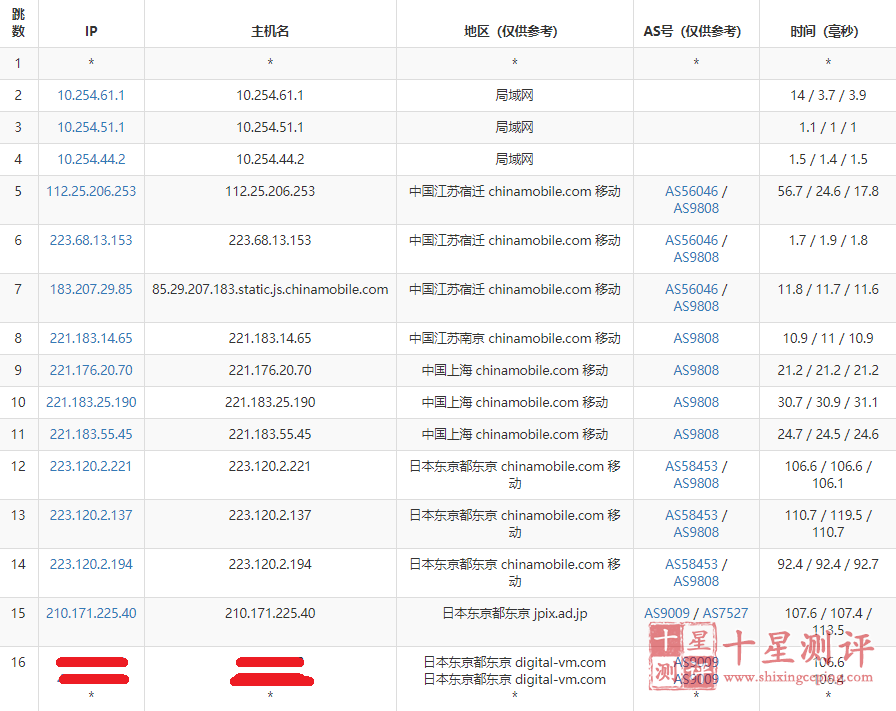Select time 56.7 / 24.6 / 17.8
This screenshot has width=896, height=711.
pos(827,191)
